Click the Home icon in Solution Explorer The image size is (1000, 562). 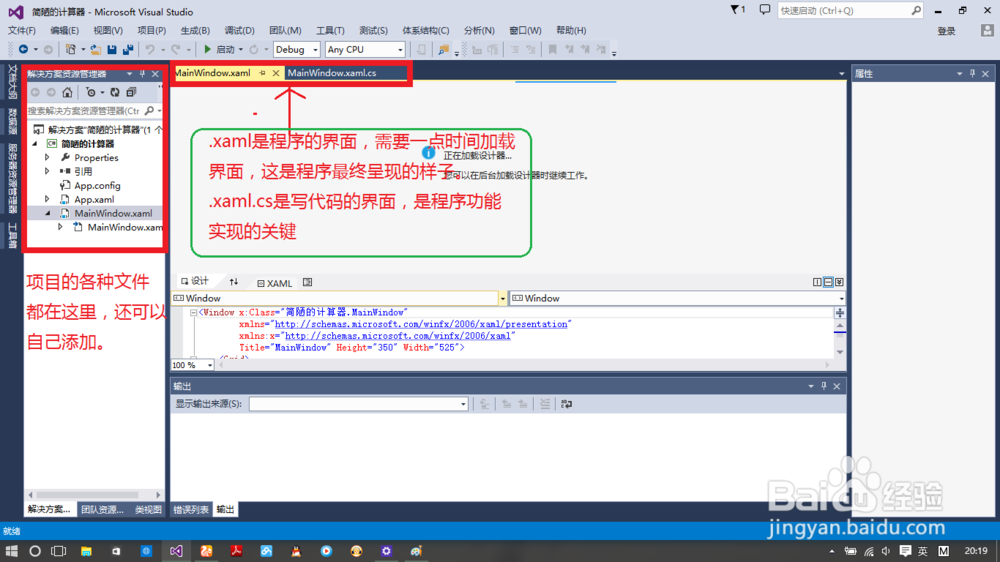coord(68,92)
